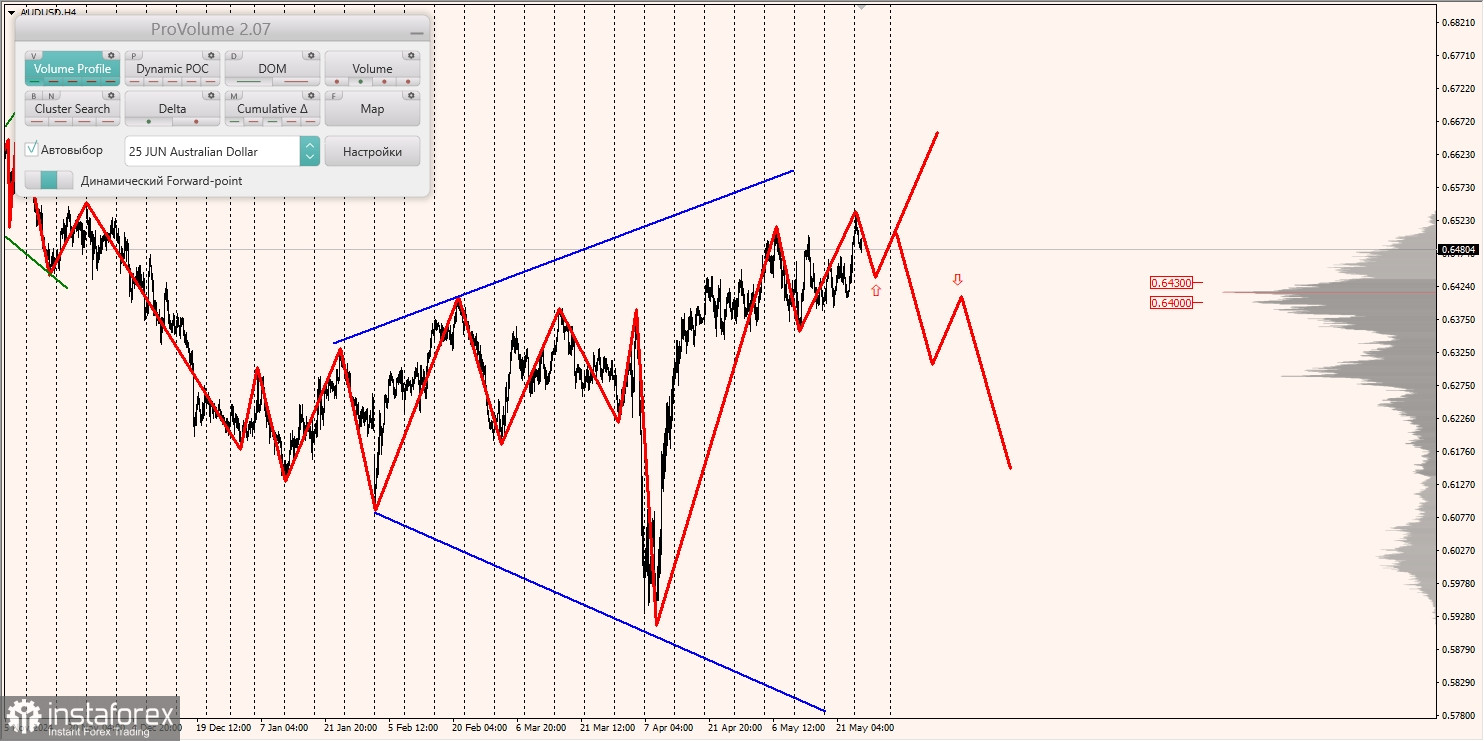Toggle the Volume indicator button
This screenshot has height=741, width=1484.
click(x=372, y=68)
